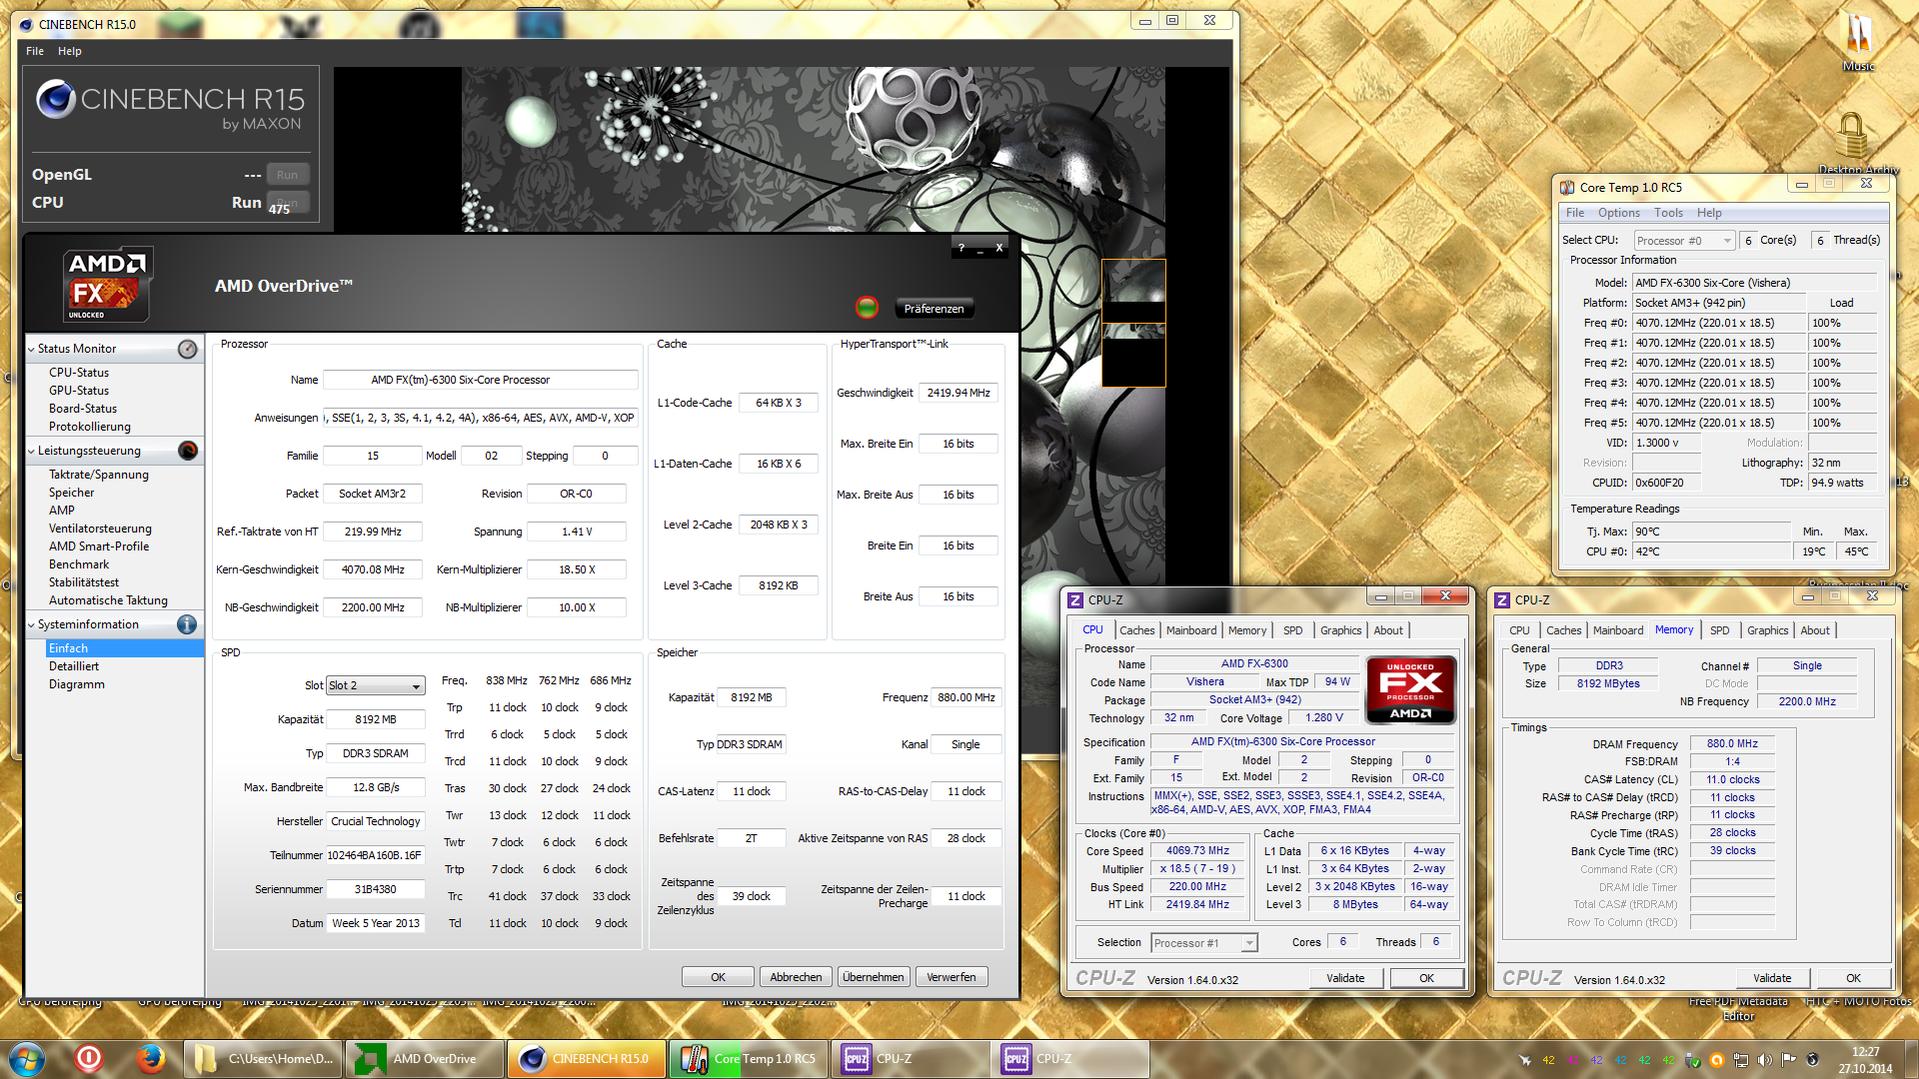Viewport: 1919px width, 1079px height.
Task: Click the network tray icon
Action: tap(1741, 1060)
